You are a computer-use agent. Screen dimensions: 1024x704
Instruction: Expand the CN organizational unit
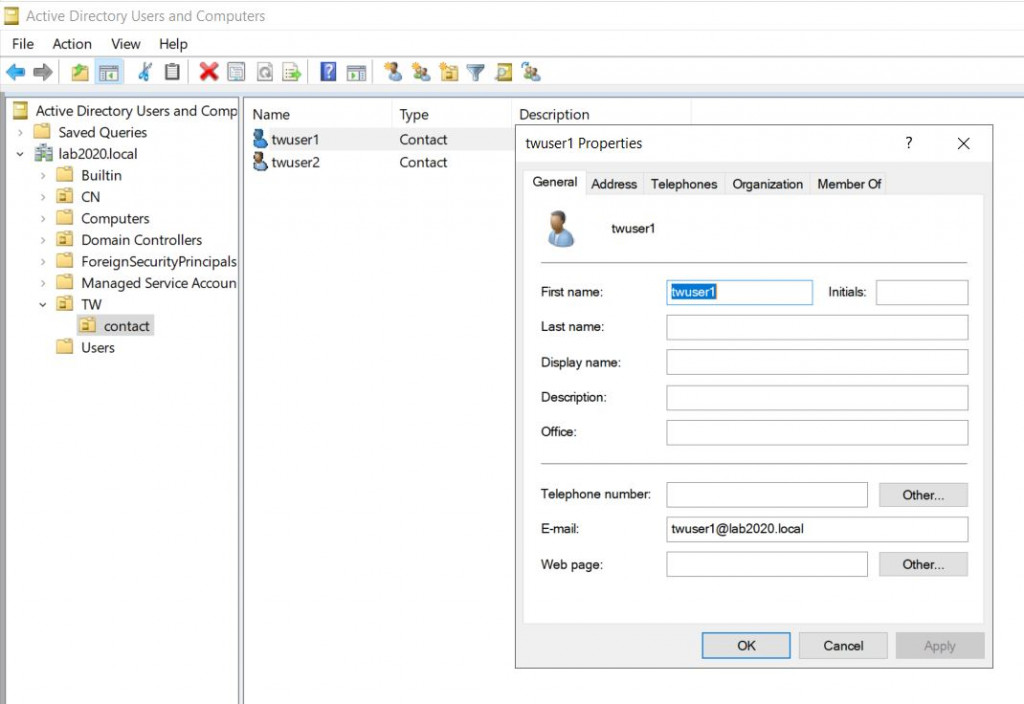pos(43,197)
